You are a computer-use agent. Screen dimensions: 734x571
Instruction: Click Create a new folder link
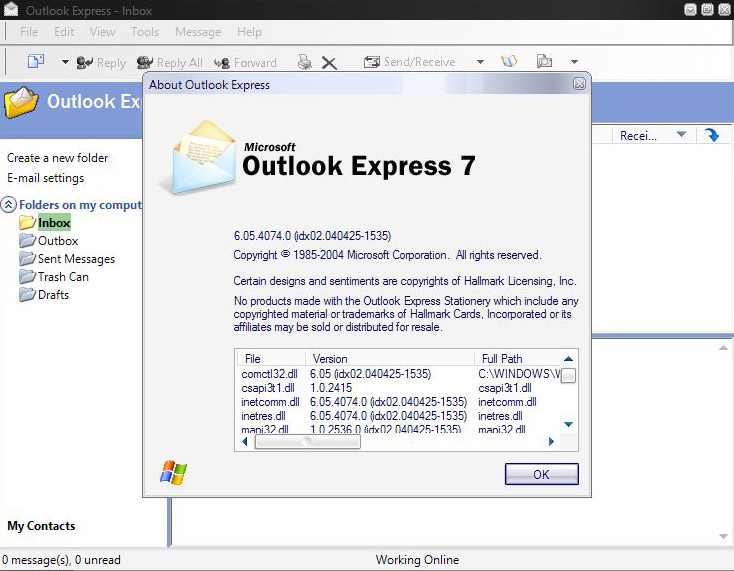click(x=58, y=158)
